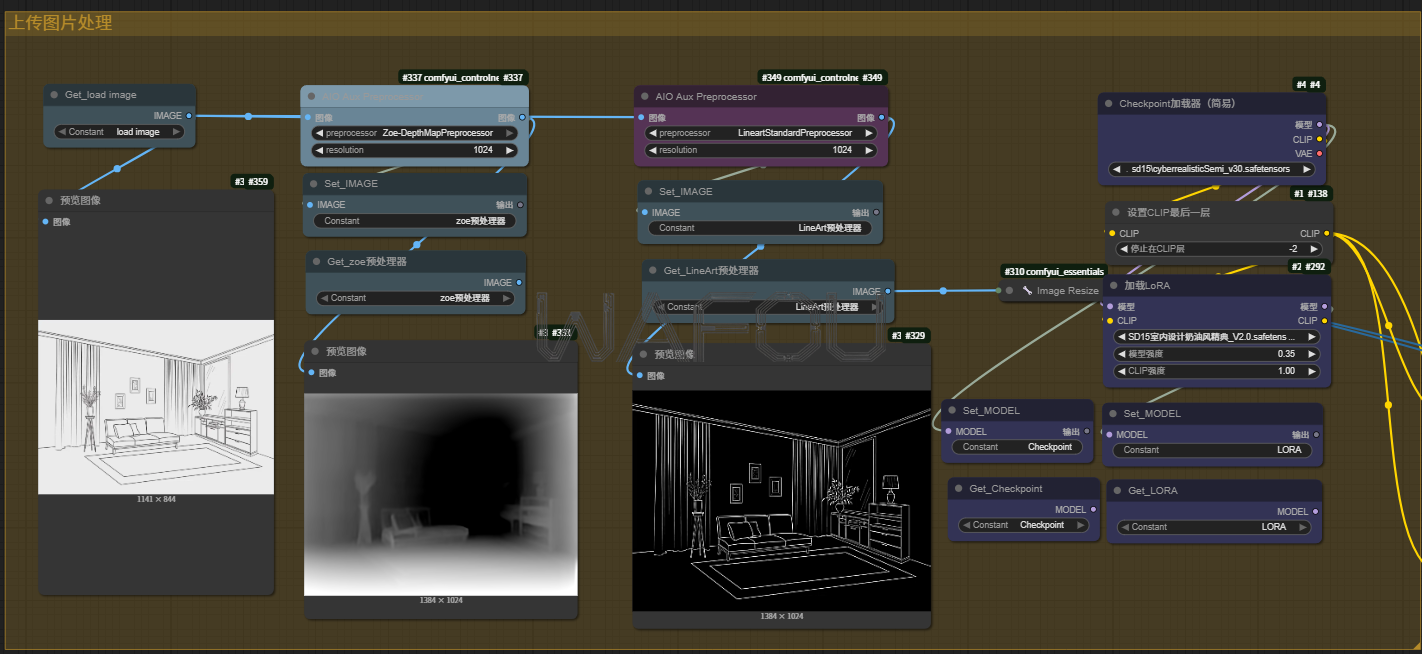Viewport: 1422px width, 654px height.
Task: Click Constant field showing LORA in Set_MODEL
Action: pyautogui.click(x=1213, y=450)
